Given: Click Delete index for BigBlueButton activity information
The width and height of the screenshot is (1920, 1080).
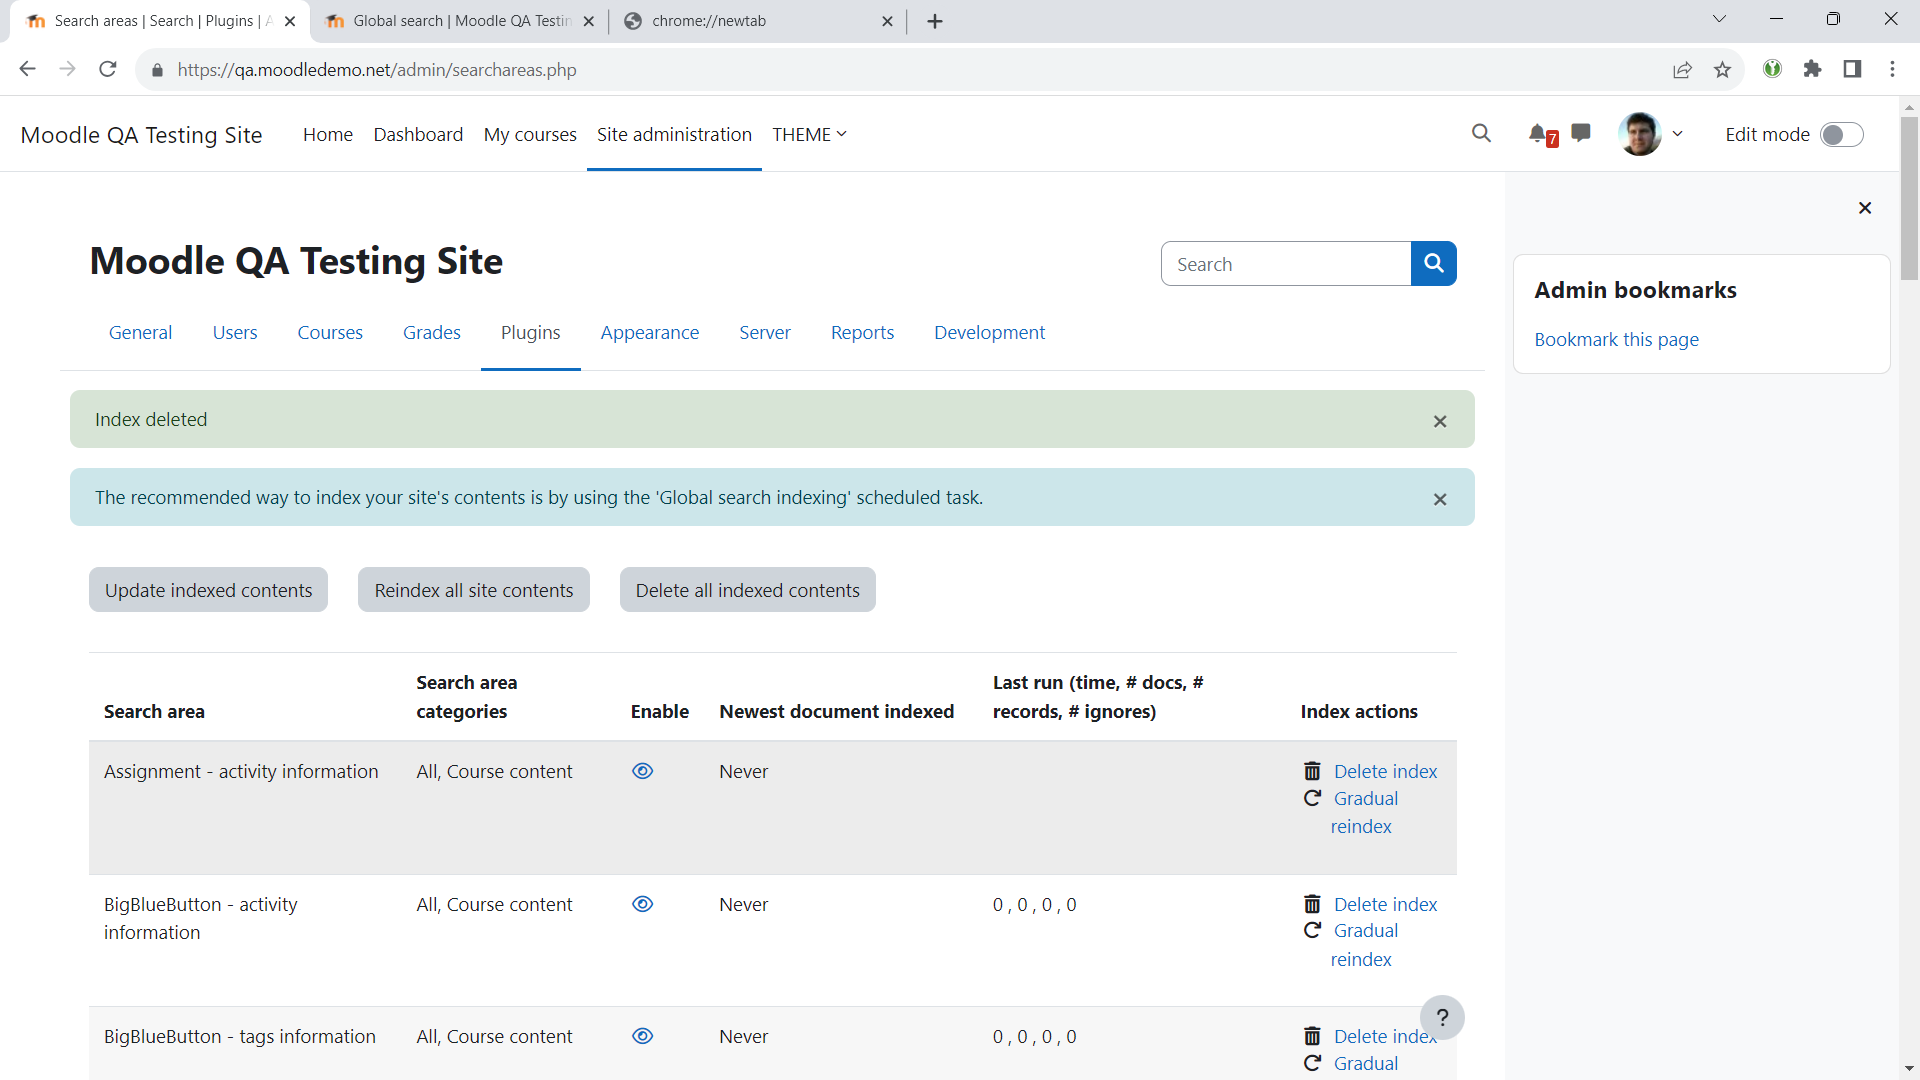Looking at the screenshot, I should 1385,904.
